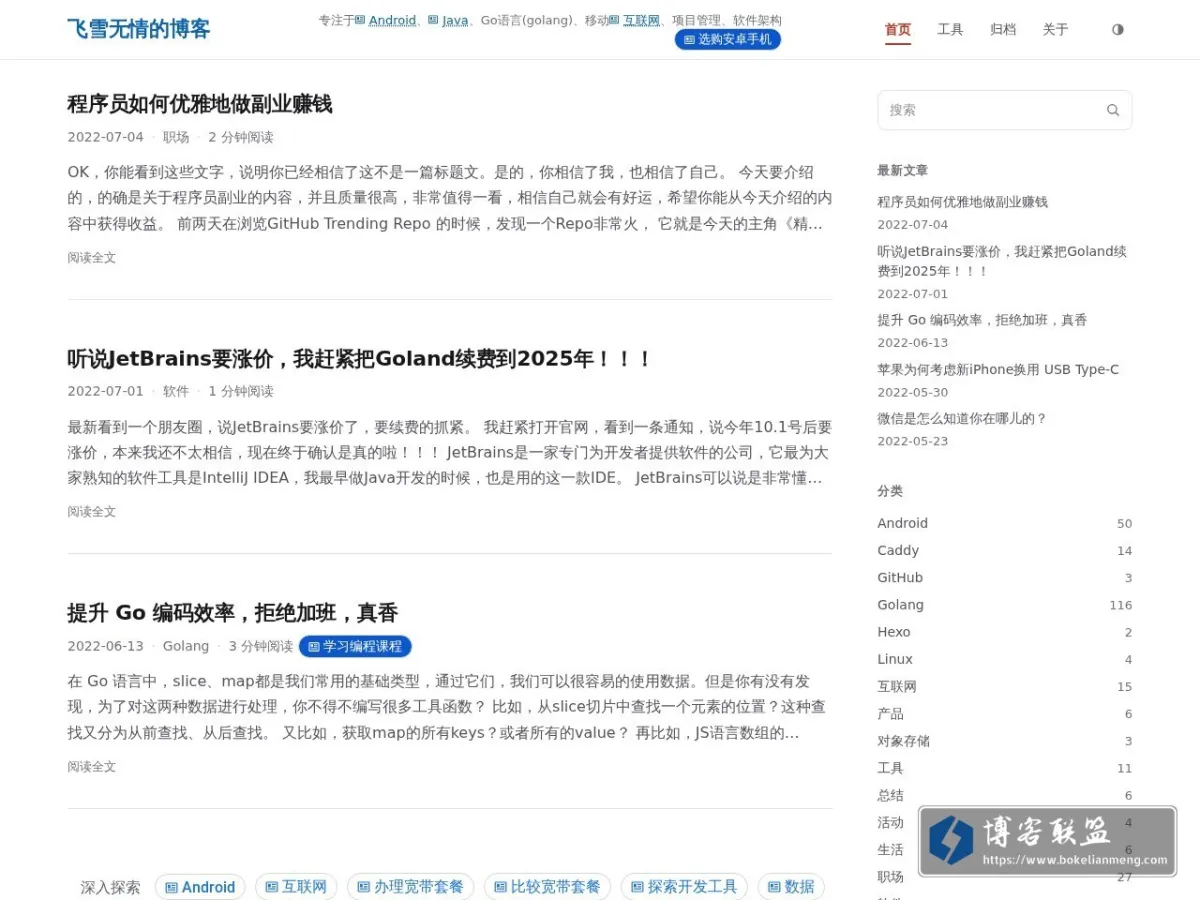1200x900 pixels.
Task: Select the Caddy category in the sidebar
Action: click(898, 550)
